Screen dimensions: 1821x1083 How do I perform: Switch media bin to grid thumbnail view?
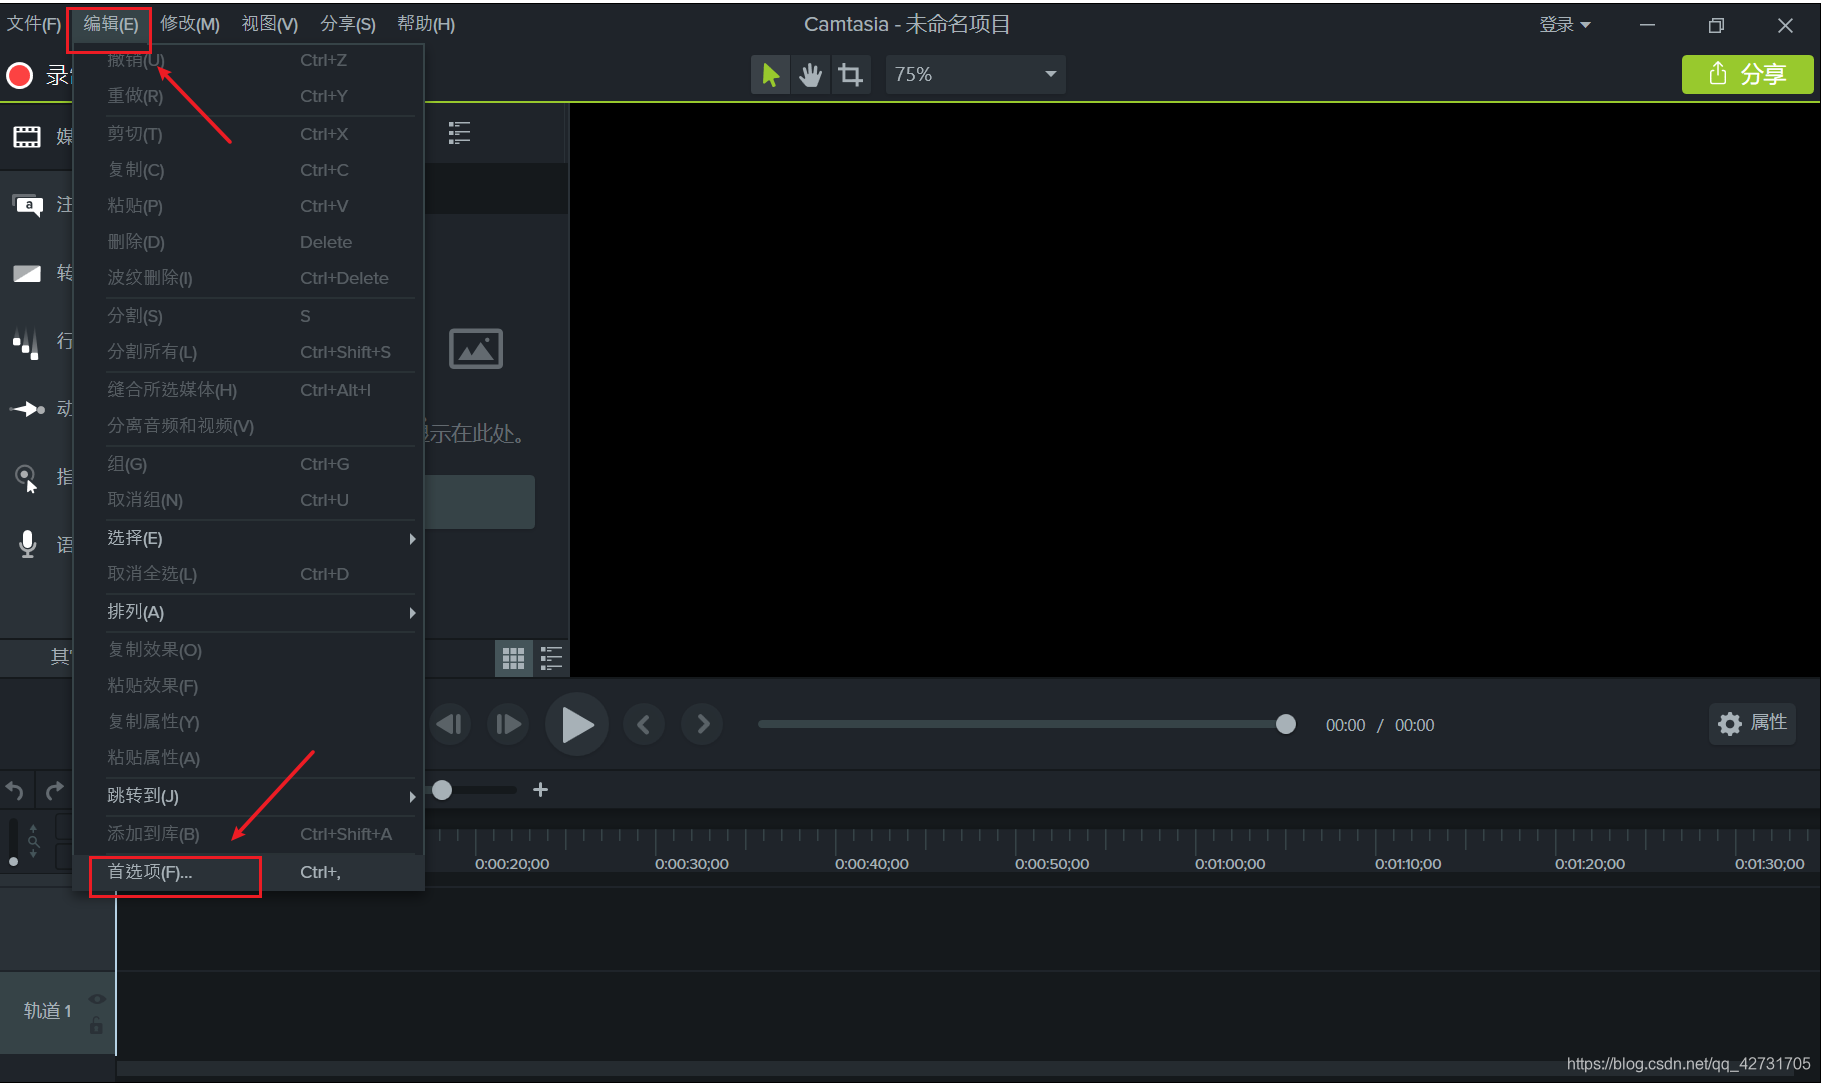514,658
